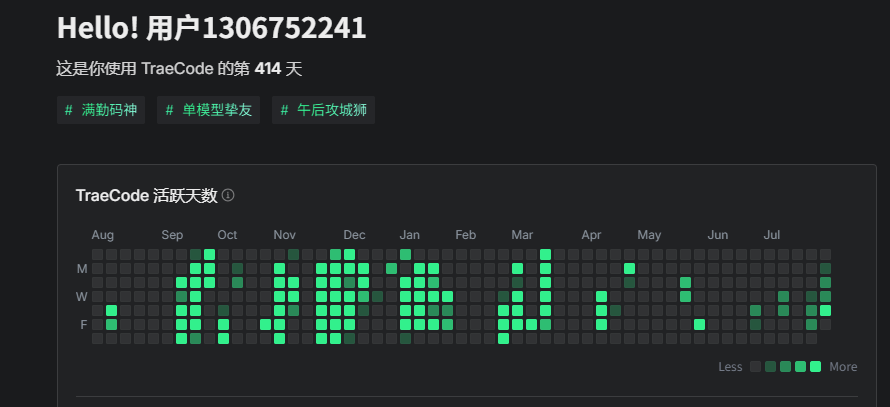The height and width of the screenshot is (407, 890).
Task: Click the info icon beside TraeCode 活跃天数
Action: (228, 195)
